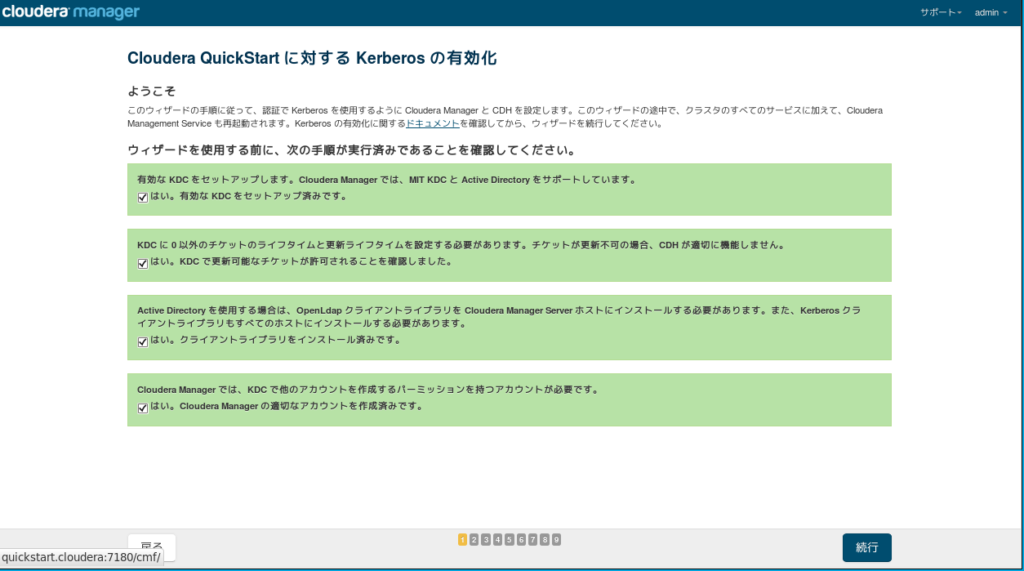Click the 戻る back button
1024x571 pixels.
click(x=152, y=546)
